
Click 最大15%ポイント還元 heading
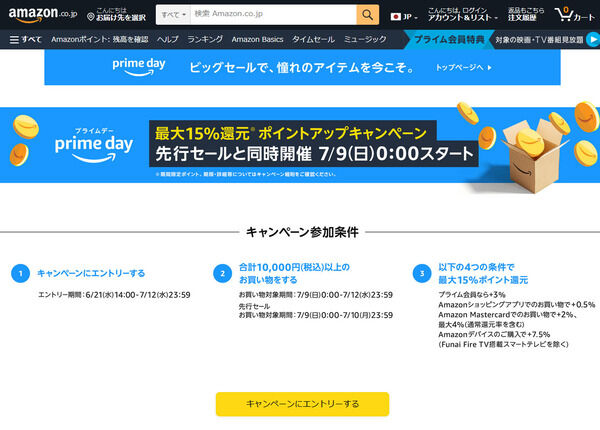[x=483, y=280]
